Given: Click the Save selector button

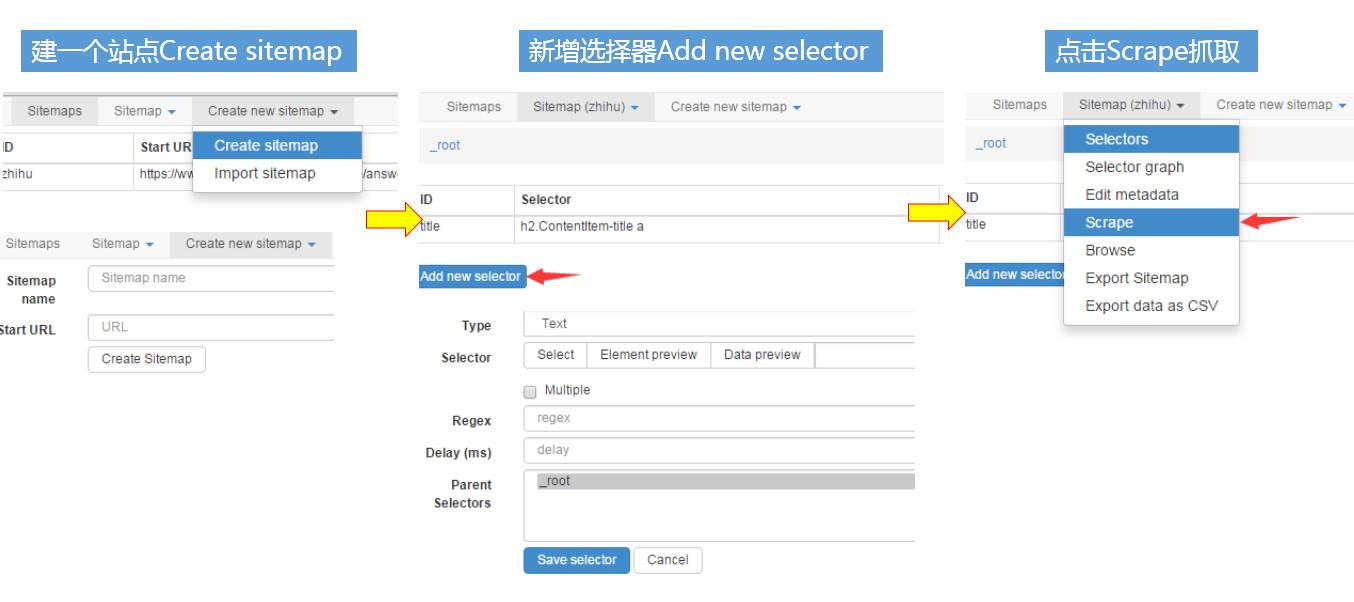Looking at the screenshot, I should point(577,560).
